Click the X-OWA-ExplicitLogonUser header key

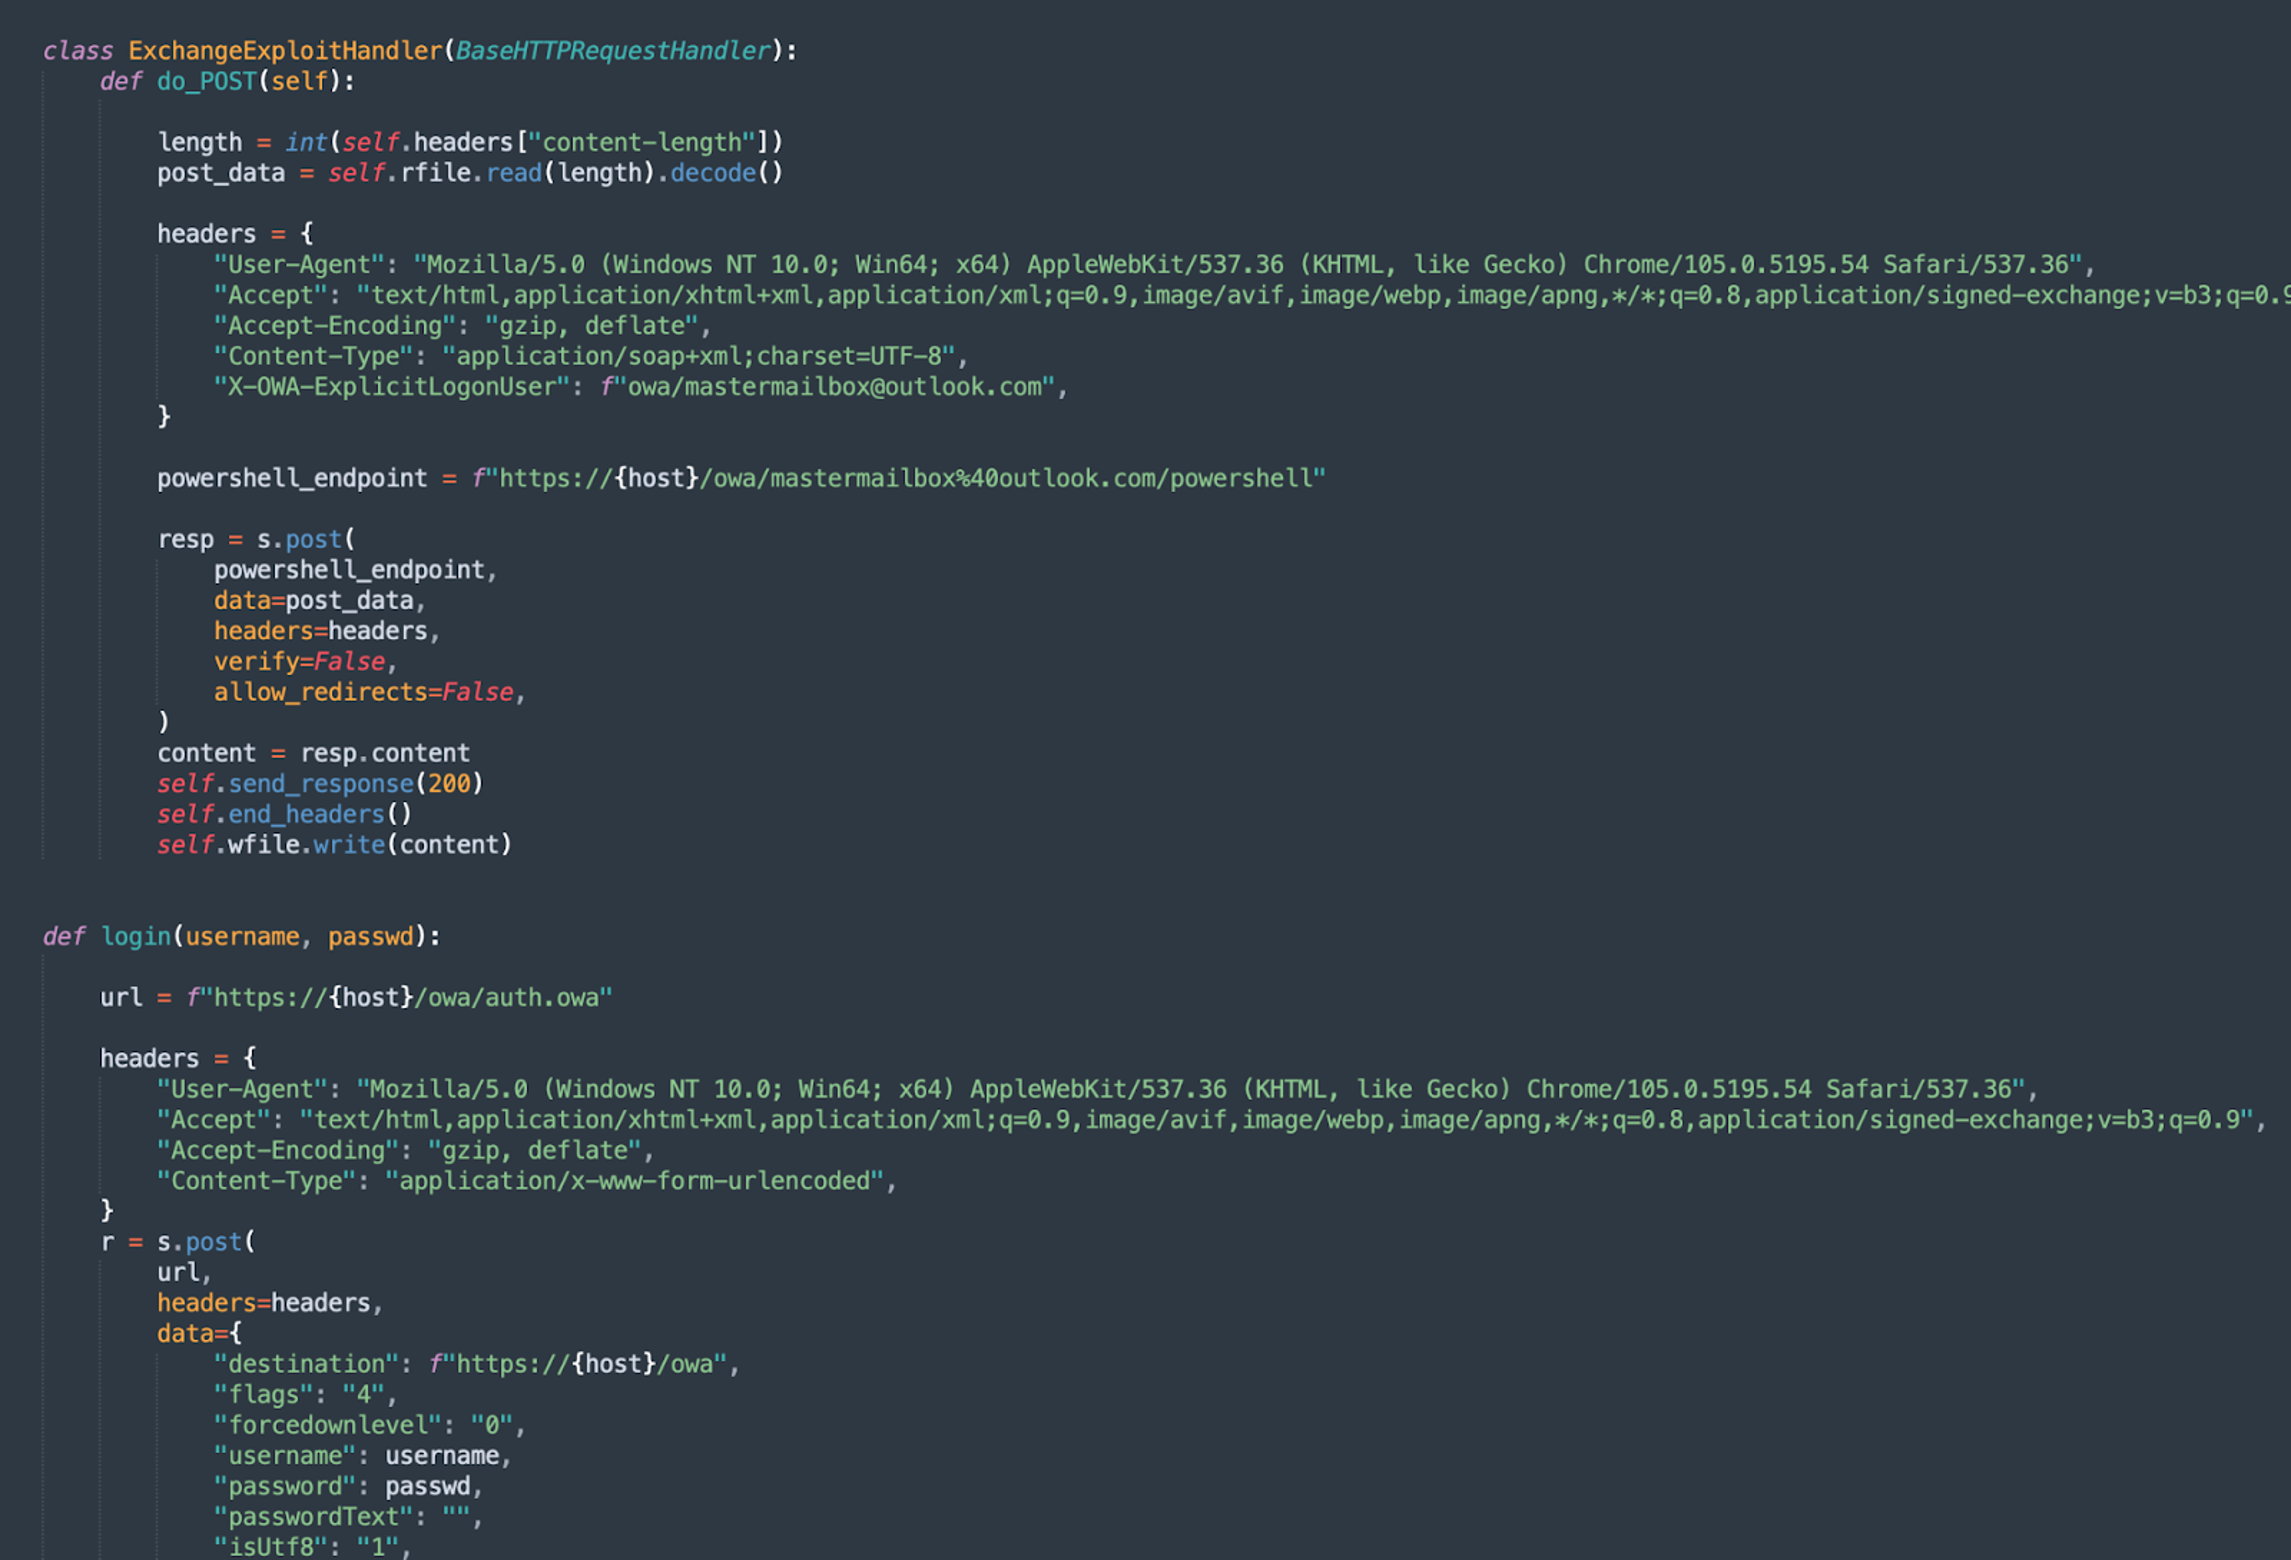tap(391, 387)
